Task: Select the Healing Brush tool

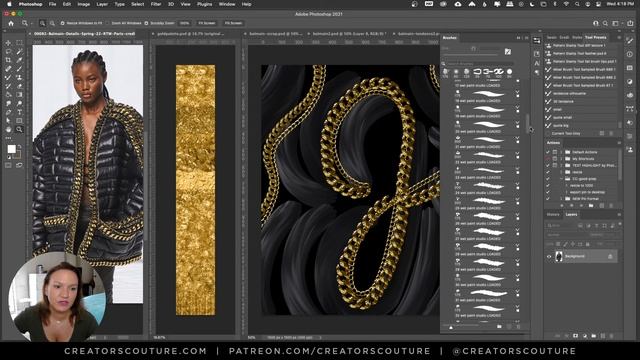Action: (x=8, y=69)
